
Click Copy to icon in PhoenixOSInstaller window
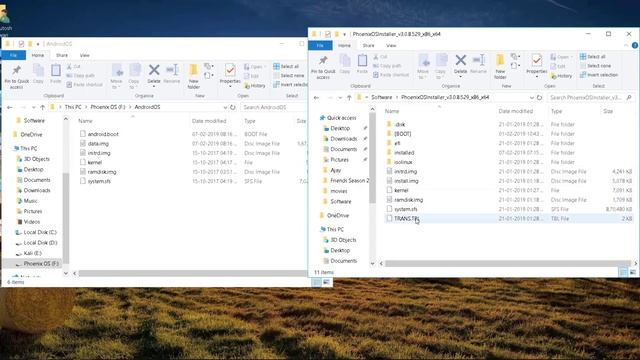(441, 61)
